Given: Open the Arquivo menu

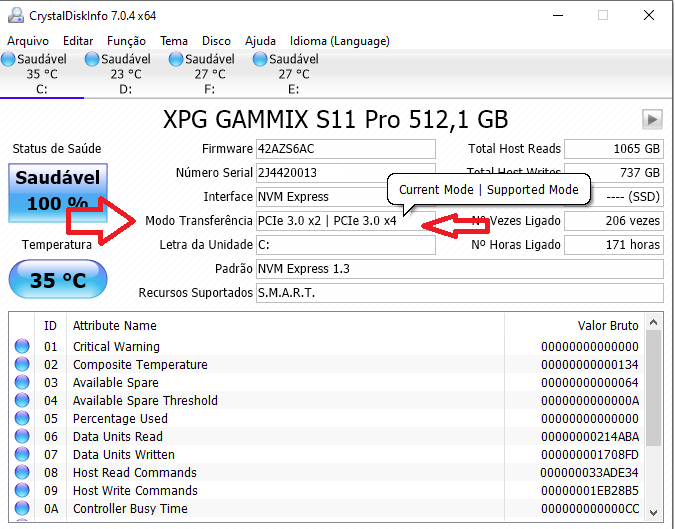Looking at the screenshot, I should click(28, 41).
